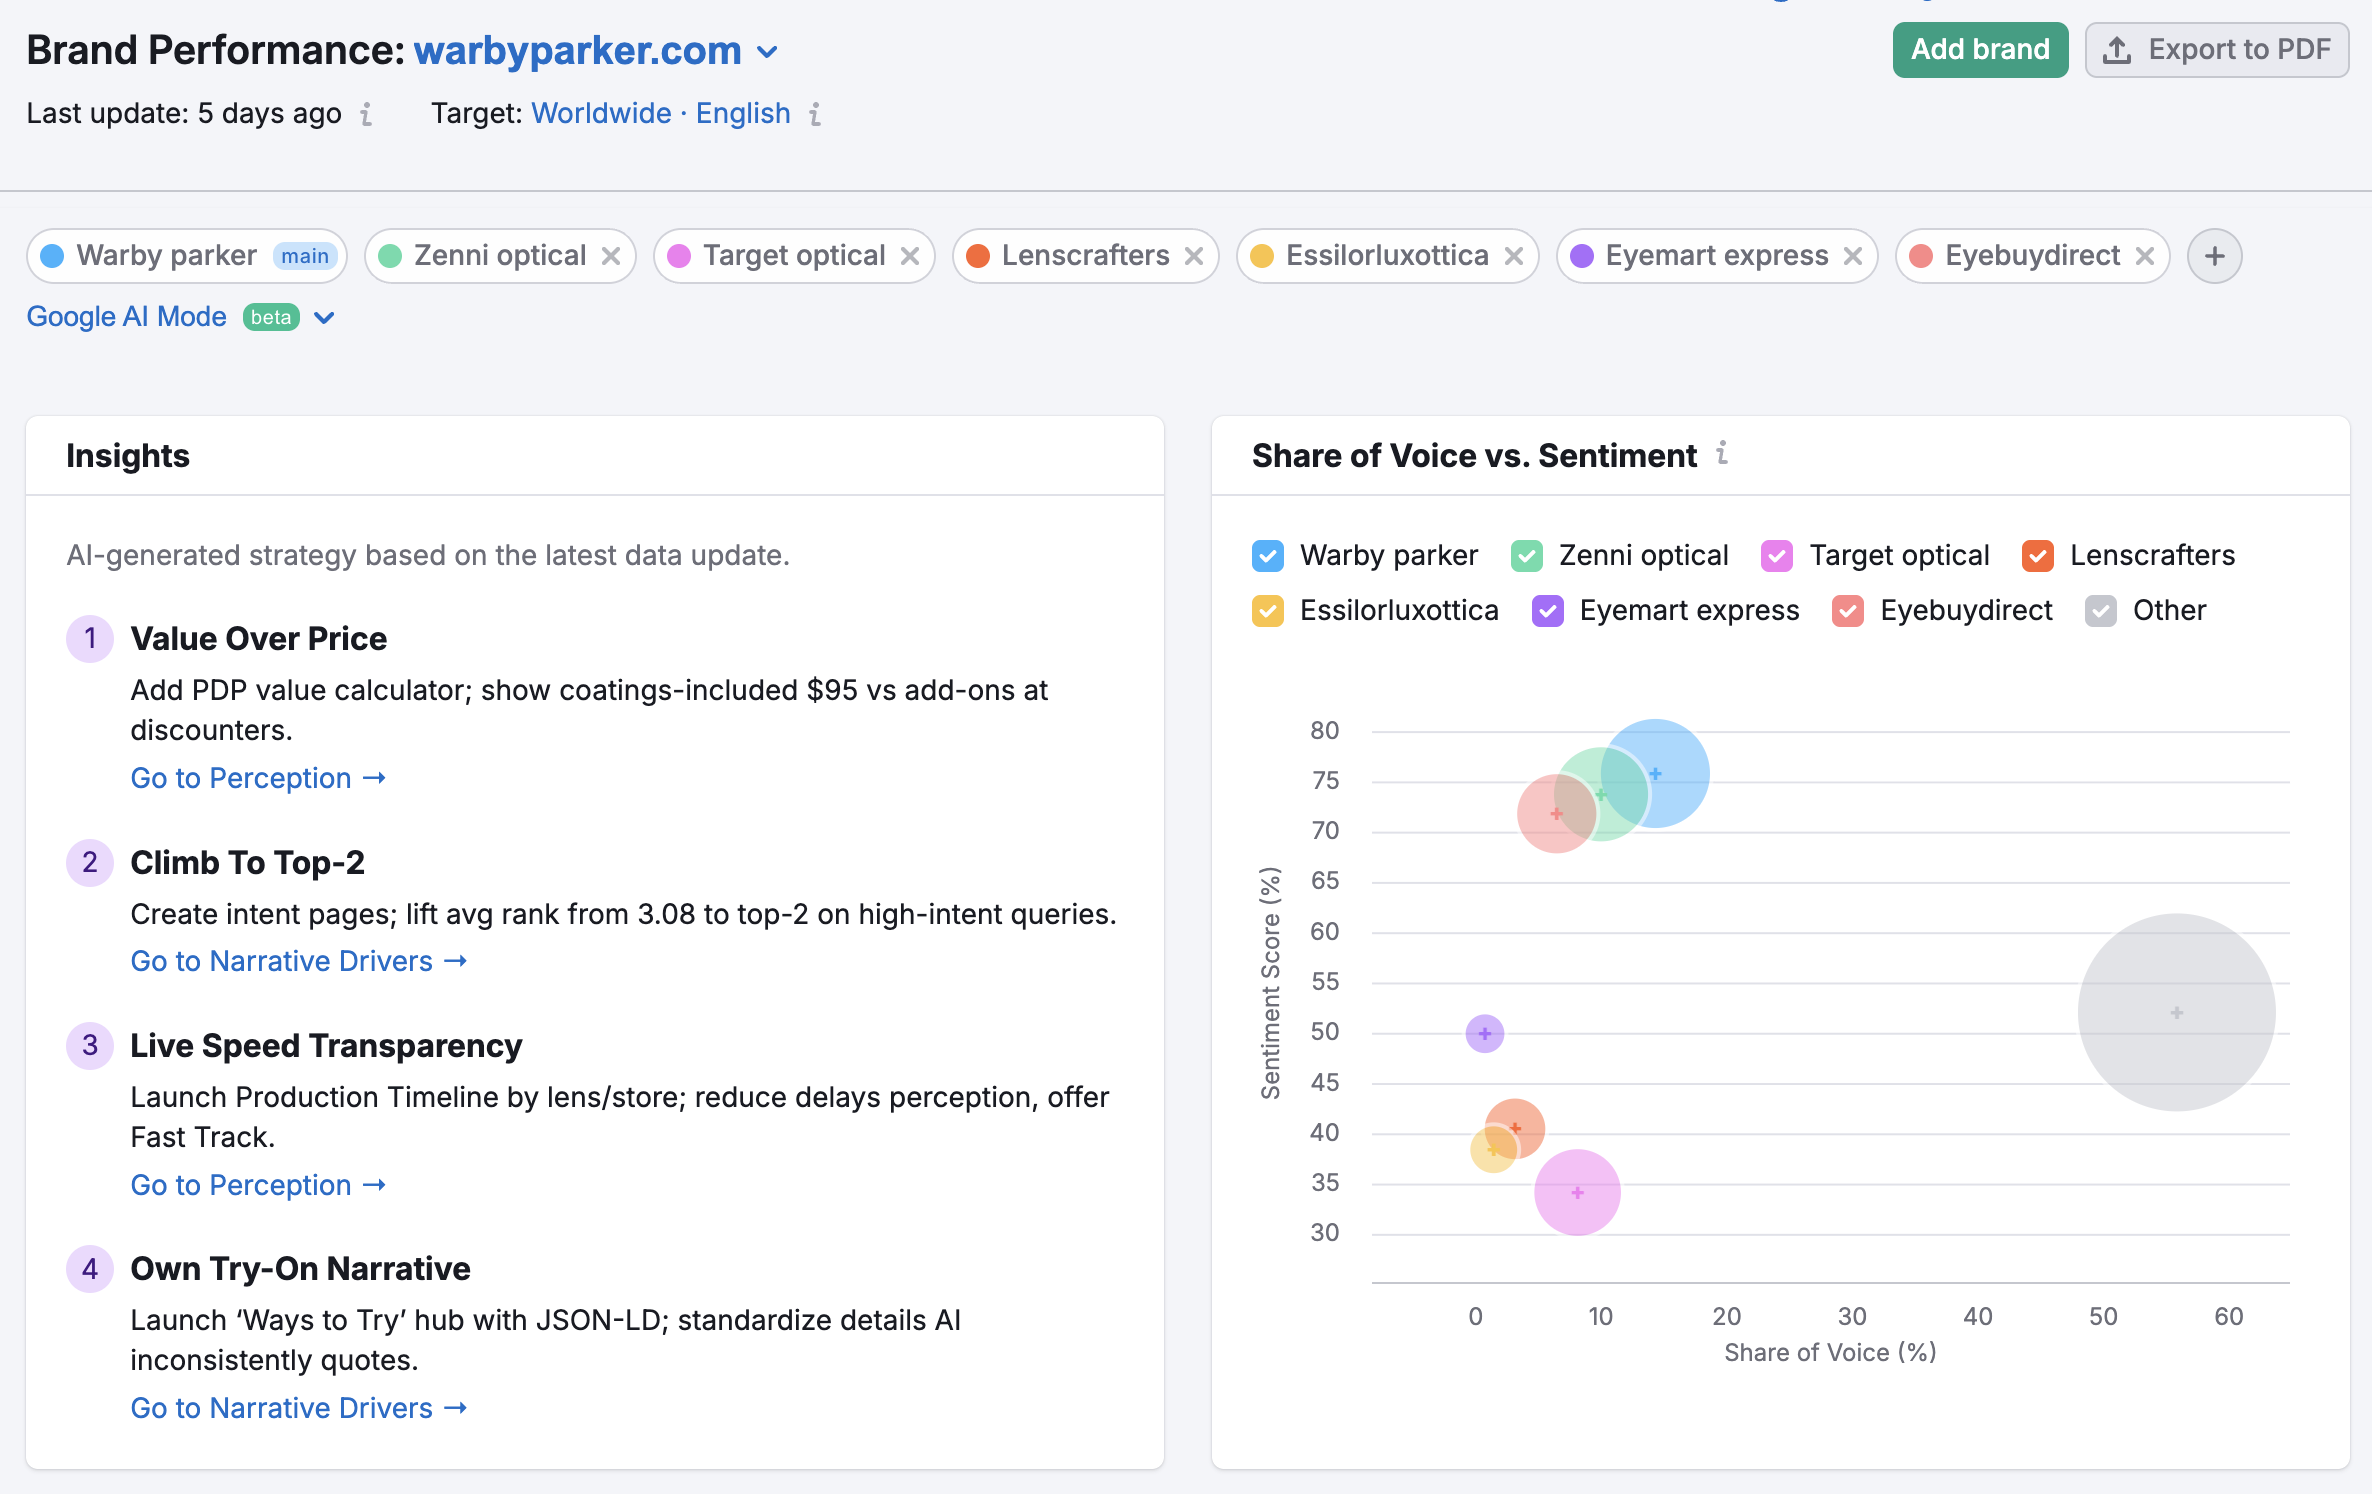Click the plus icon to add another competitor
2372x1494 pixels.
coord(2214,256)
